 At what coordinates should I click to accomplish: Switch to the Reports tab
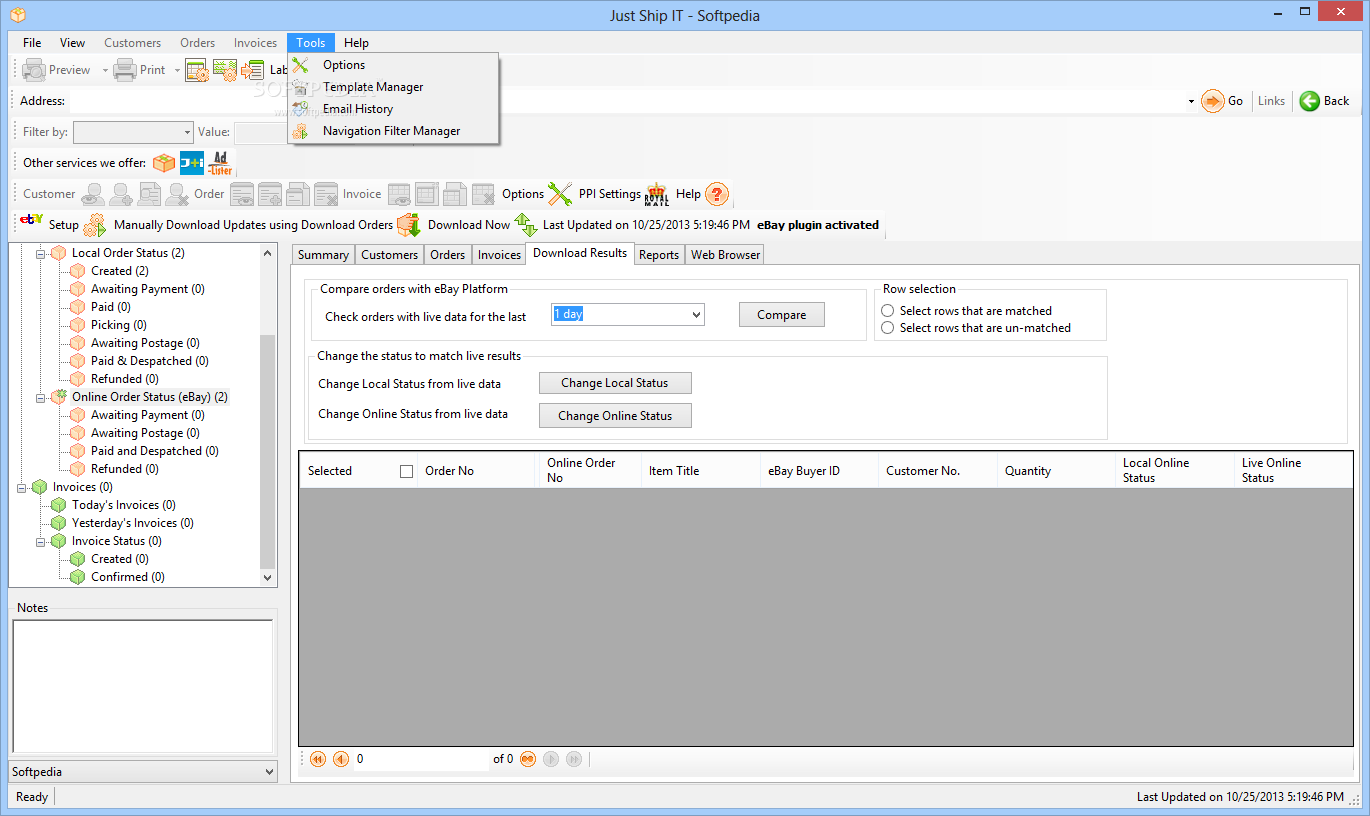(x=659, y=255)
